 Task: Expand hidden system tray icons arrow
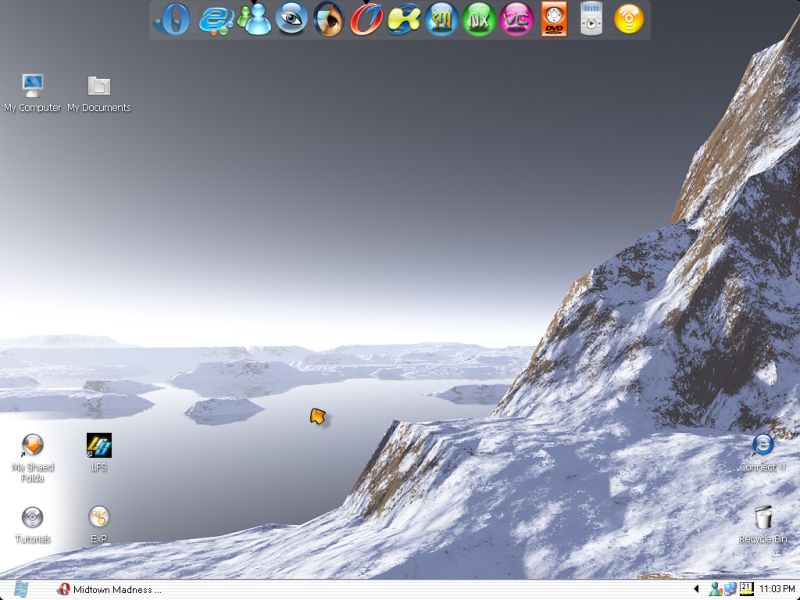pos(697,590)
